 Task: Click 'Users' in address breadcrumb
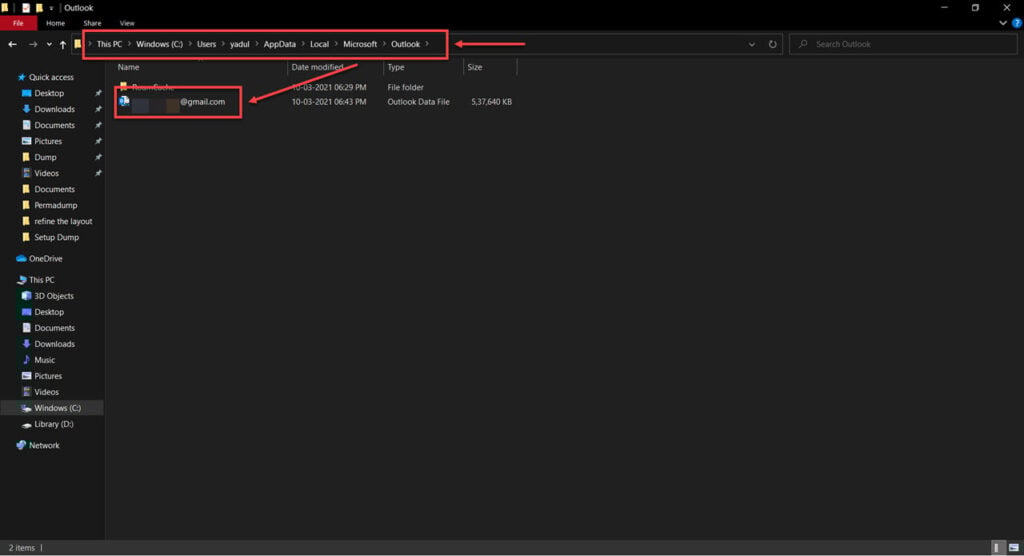[x=206, y=44]
